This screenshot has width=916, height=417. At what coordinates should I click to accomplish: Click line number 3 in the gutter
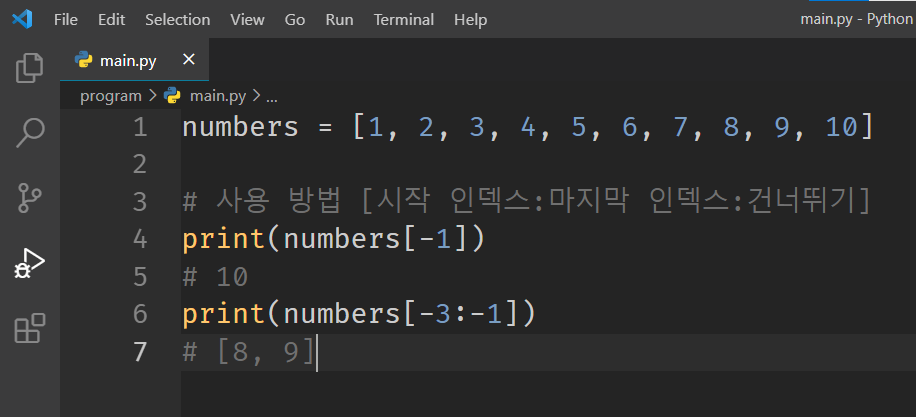pos(140,202)
